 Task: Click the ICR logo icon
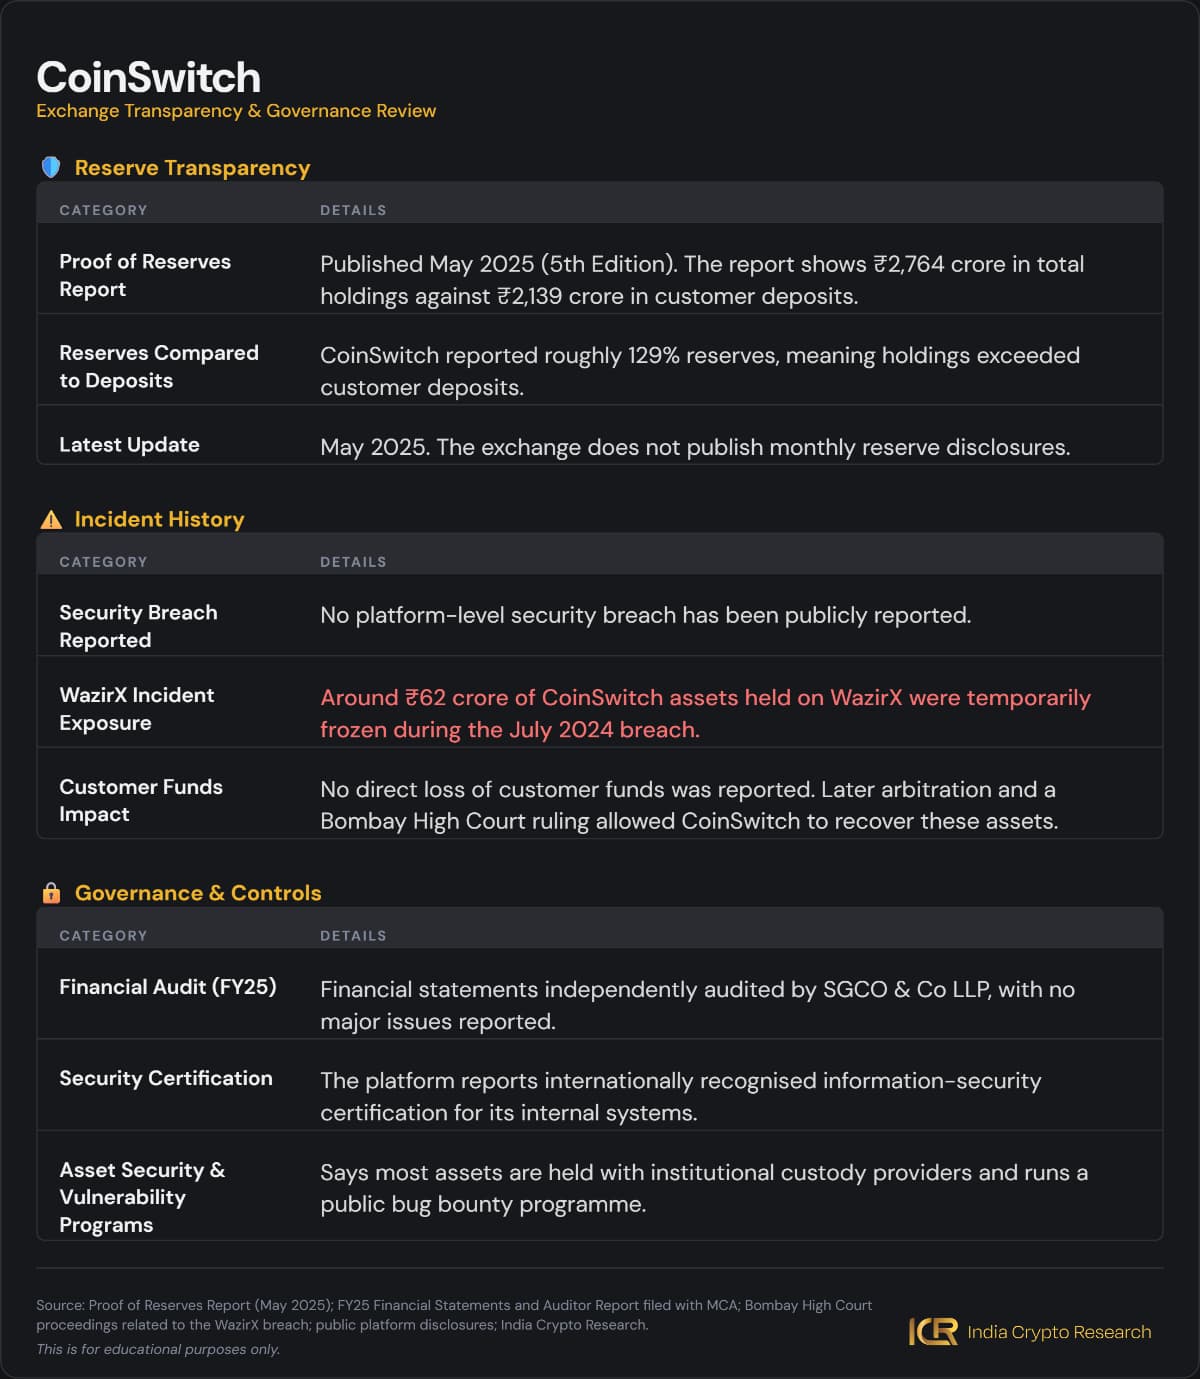(x=932, y=1332)
